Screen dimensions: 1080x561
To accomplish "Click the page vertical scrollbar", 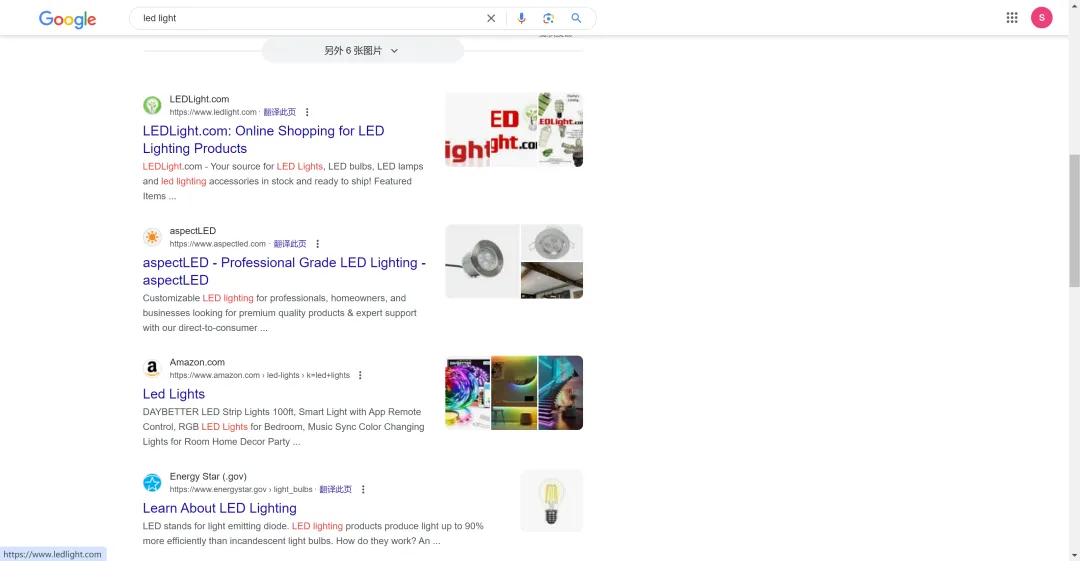I will pos(1073,200).
